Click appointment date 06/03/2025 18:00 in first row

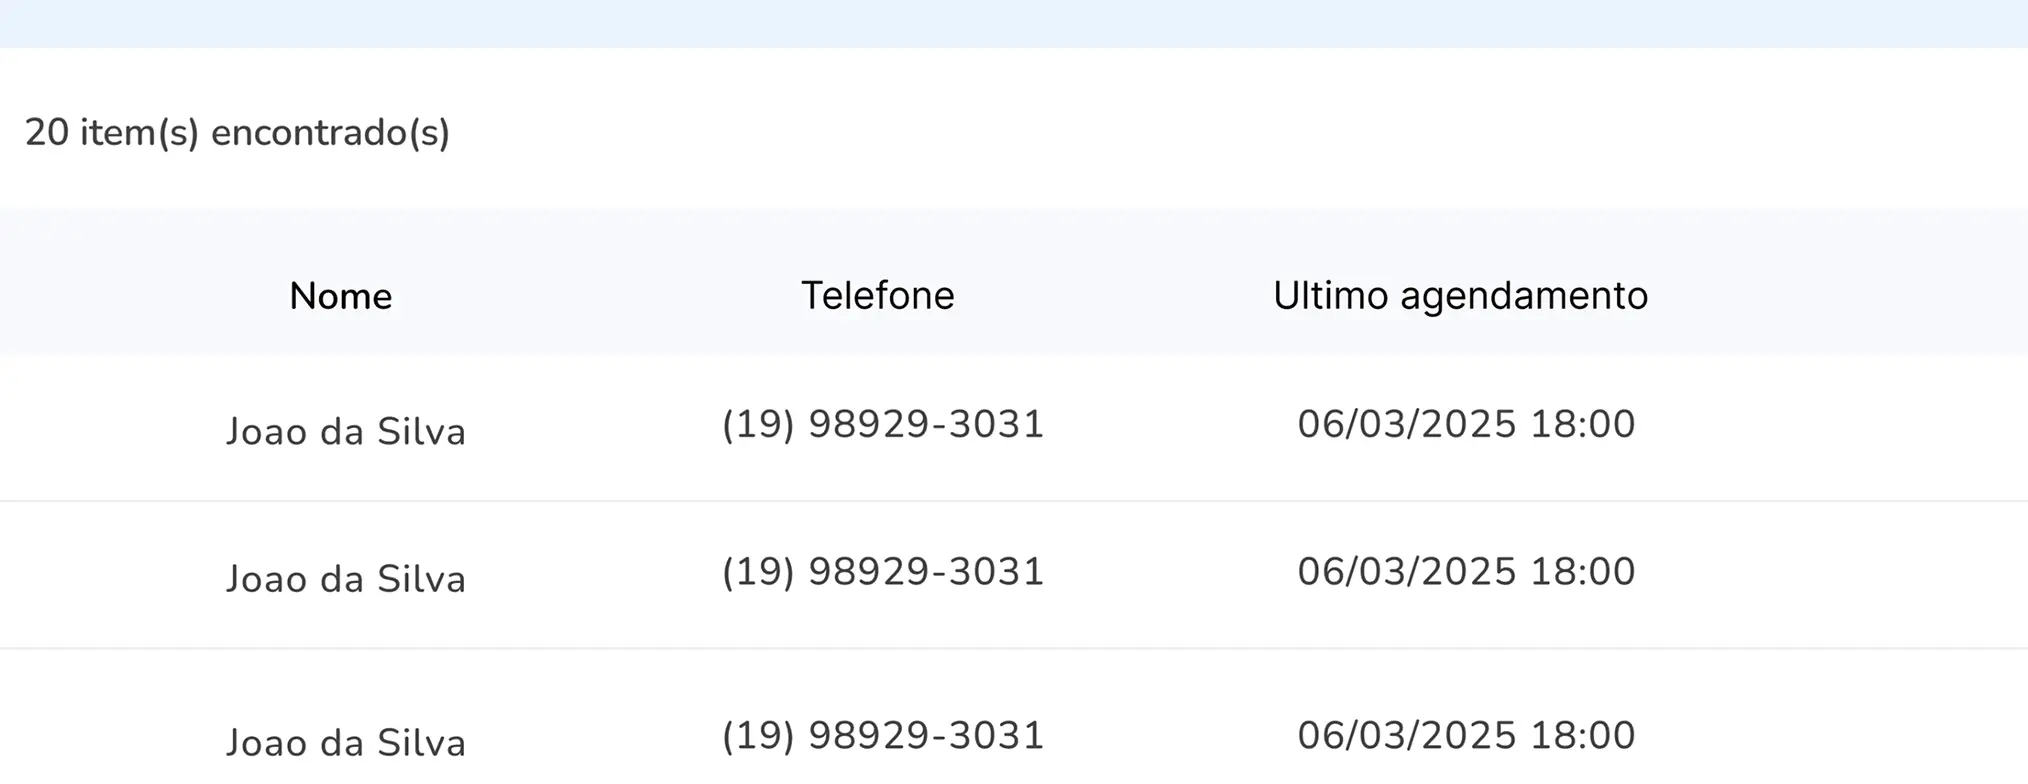click(x=1465, y=423)
